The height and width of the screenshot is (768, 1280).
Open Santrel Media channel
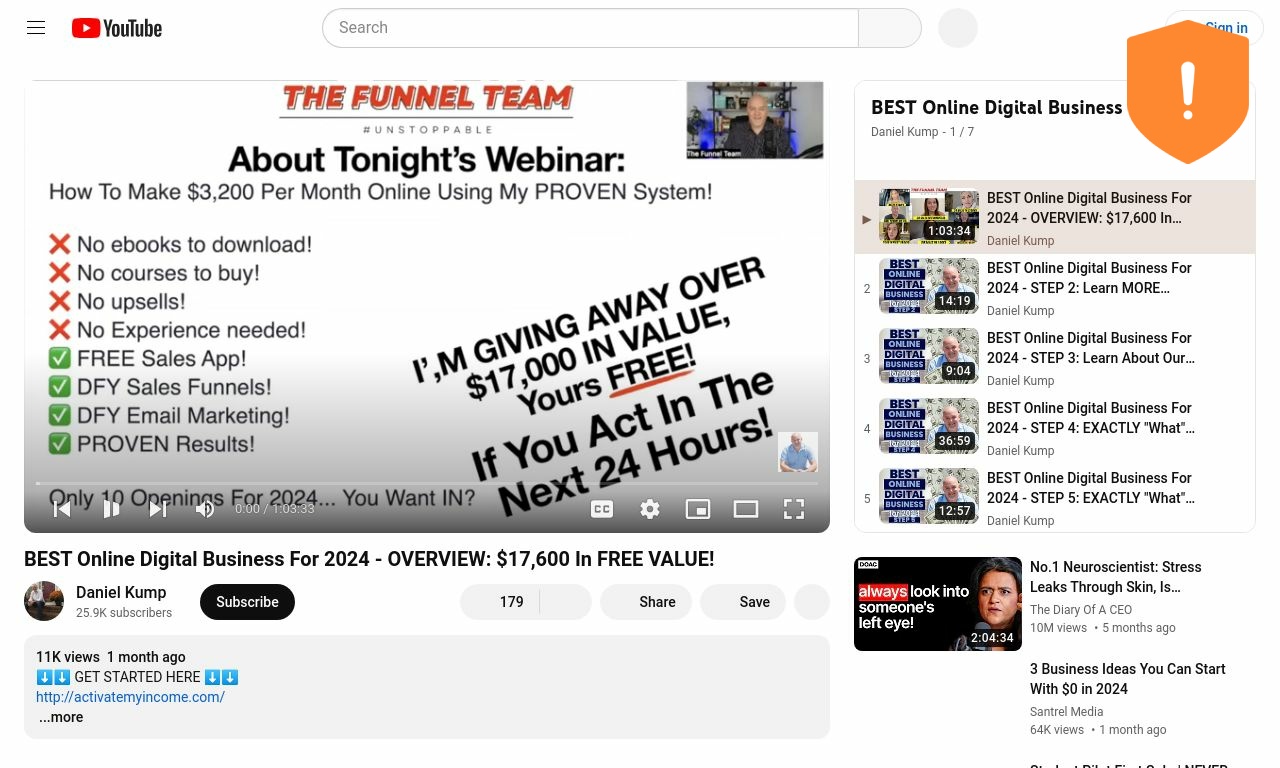tap(1066, 712)
